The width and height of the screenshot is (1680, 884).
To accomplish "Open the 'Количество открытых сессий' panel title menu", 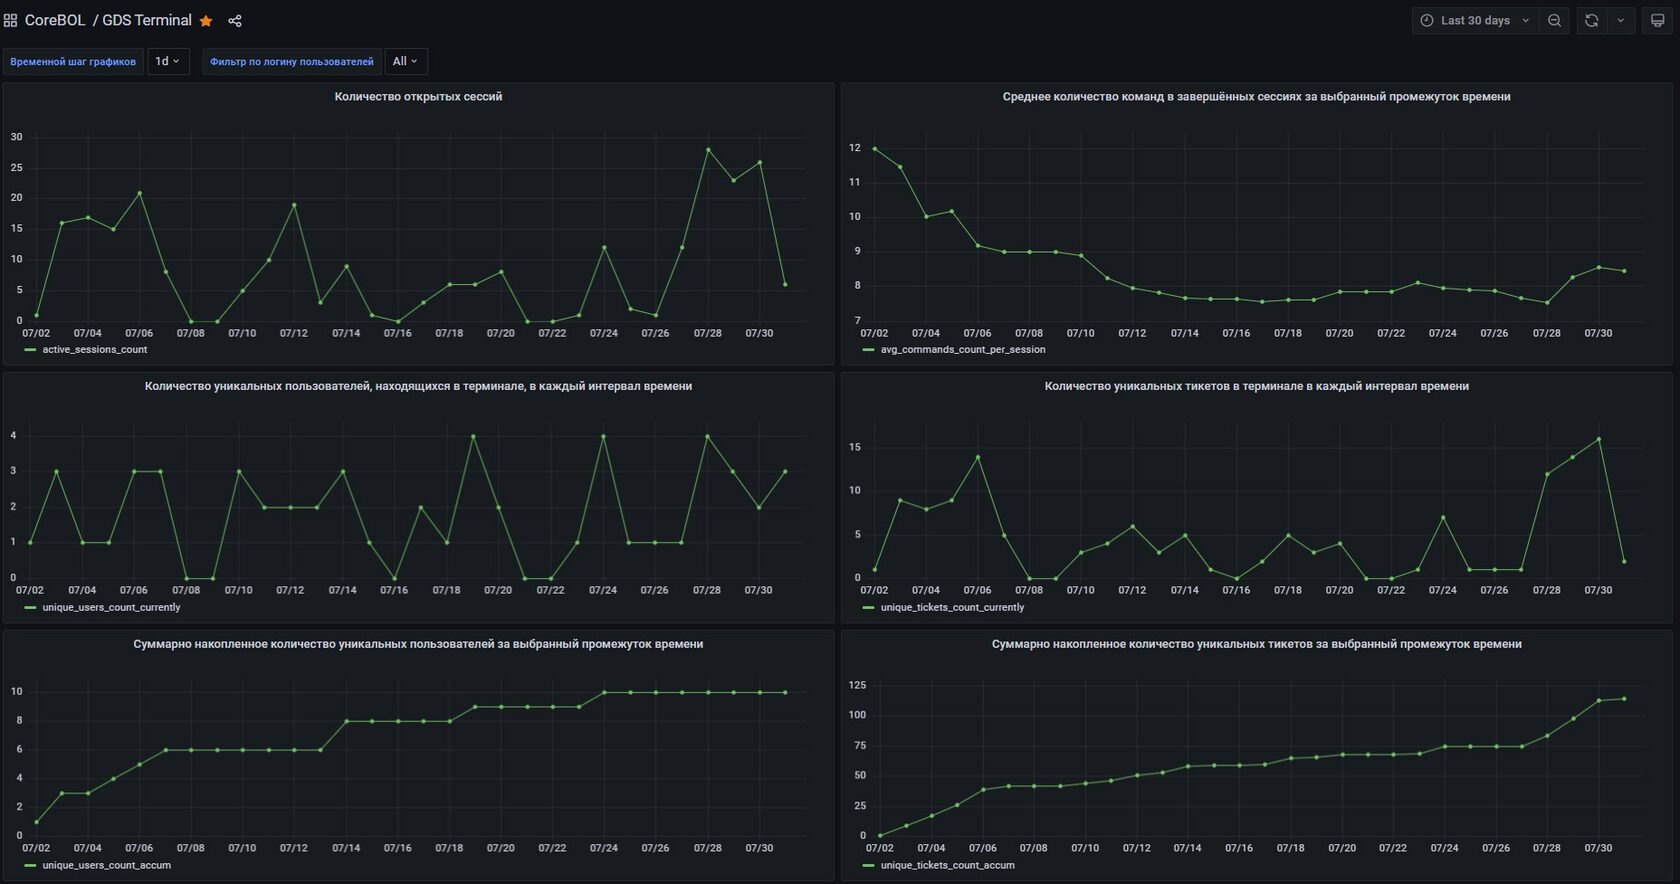I will 418,97.
